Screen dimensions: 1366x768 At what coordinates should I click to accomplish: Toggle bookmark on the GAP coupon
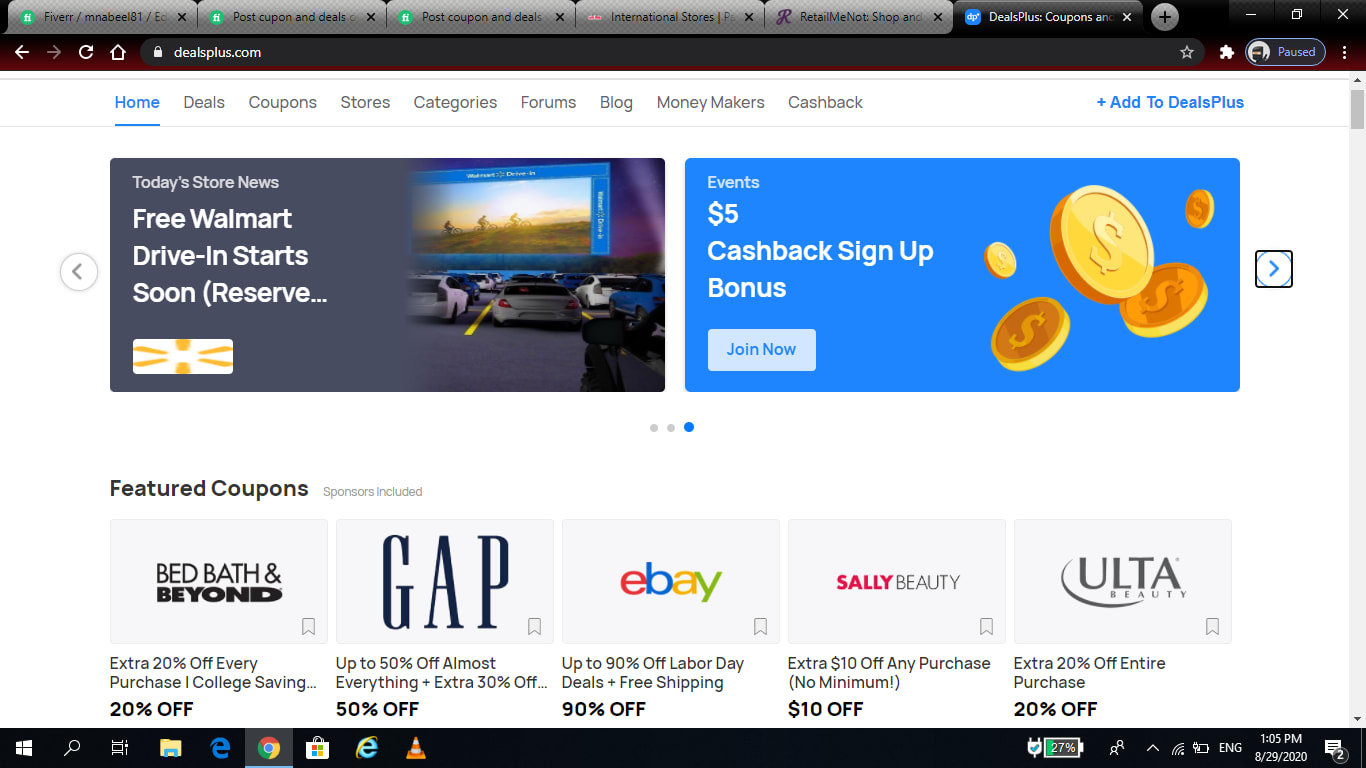pos(534,627)
